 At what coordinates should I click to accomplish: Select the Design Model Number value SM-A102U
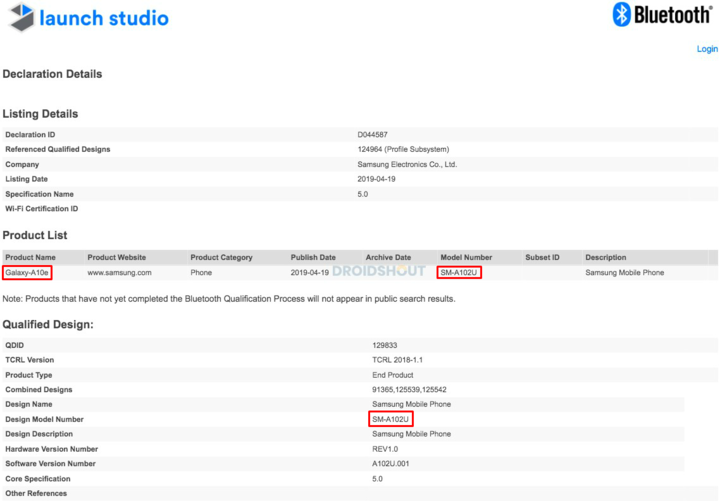click(x=391, y=419)
